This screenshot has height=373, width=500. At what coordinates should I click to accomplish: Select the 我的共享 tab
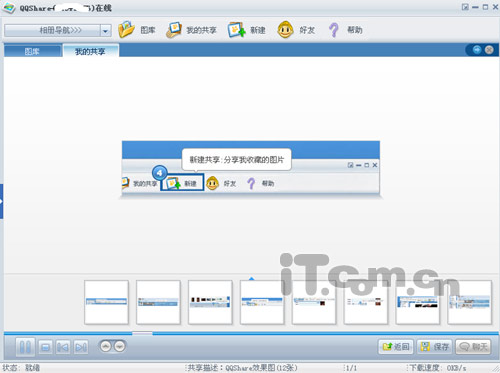[90, 51]
